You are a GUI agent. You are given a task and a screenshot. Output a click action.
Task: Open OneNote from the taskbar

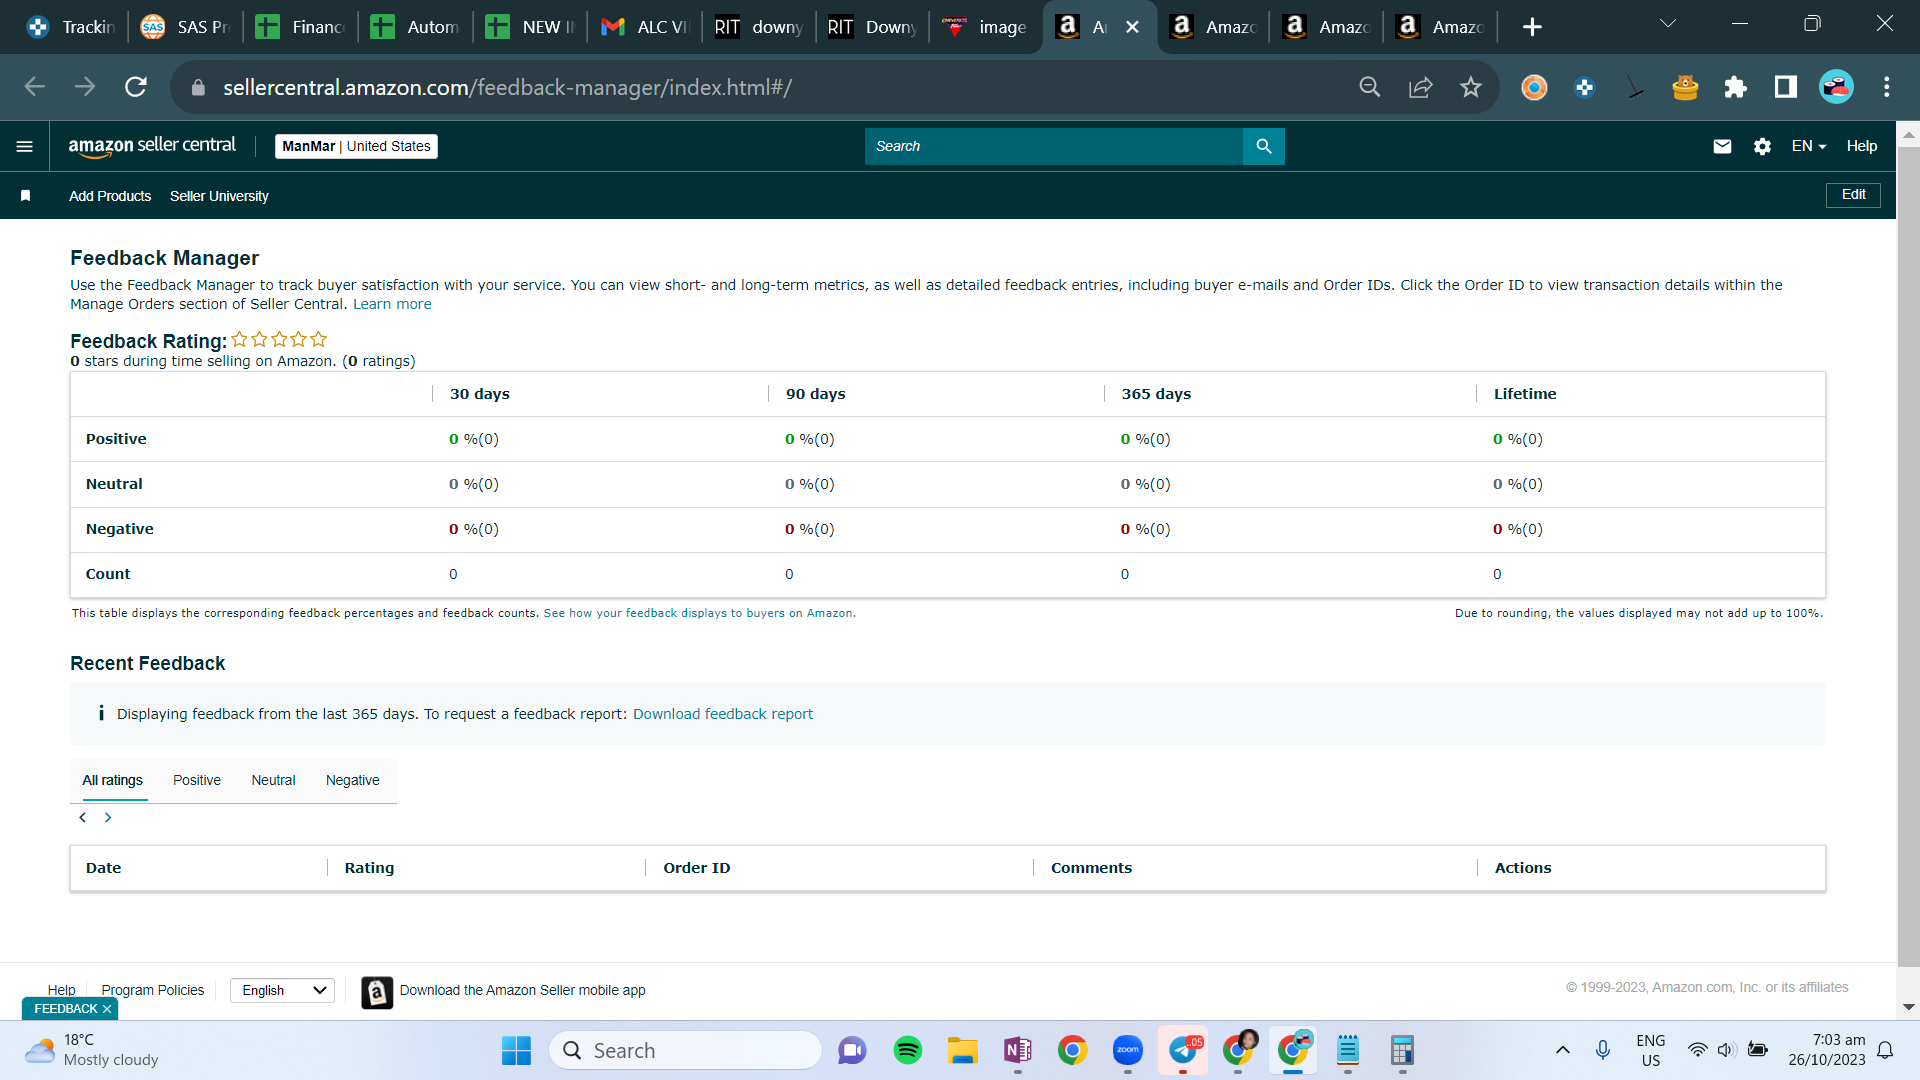1018,1050
